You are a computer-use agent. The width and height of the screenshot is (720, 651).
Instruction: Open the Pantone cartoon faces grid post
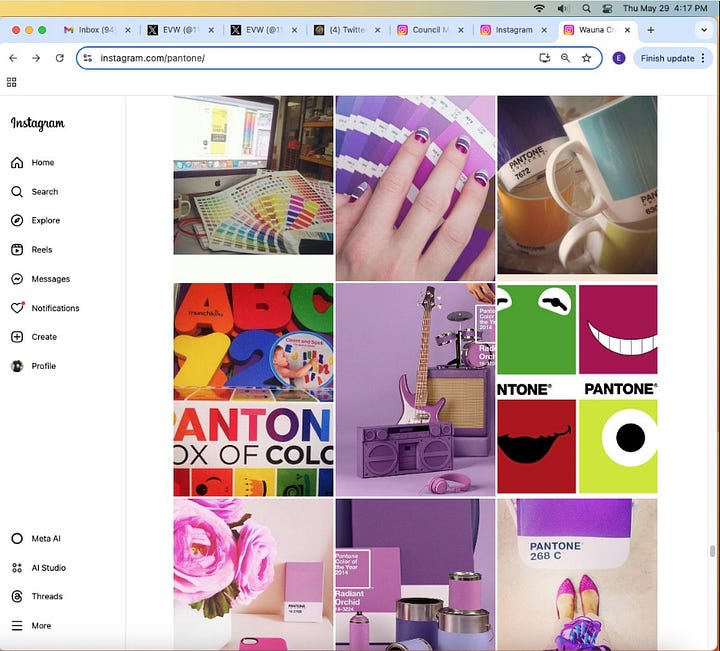click(x=577, y=389)
